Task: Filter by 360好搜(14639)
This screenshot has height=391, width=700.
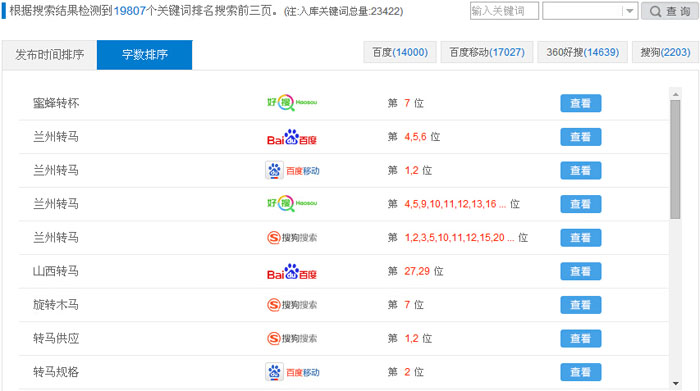Action: [583, 52]
